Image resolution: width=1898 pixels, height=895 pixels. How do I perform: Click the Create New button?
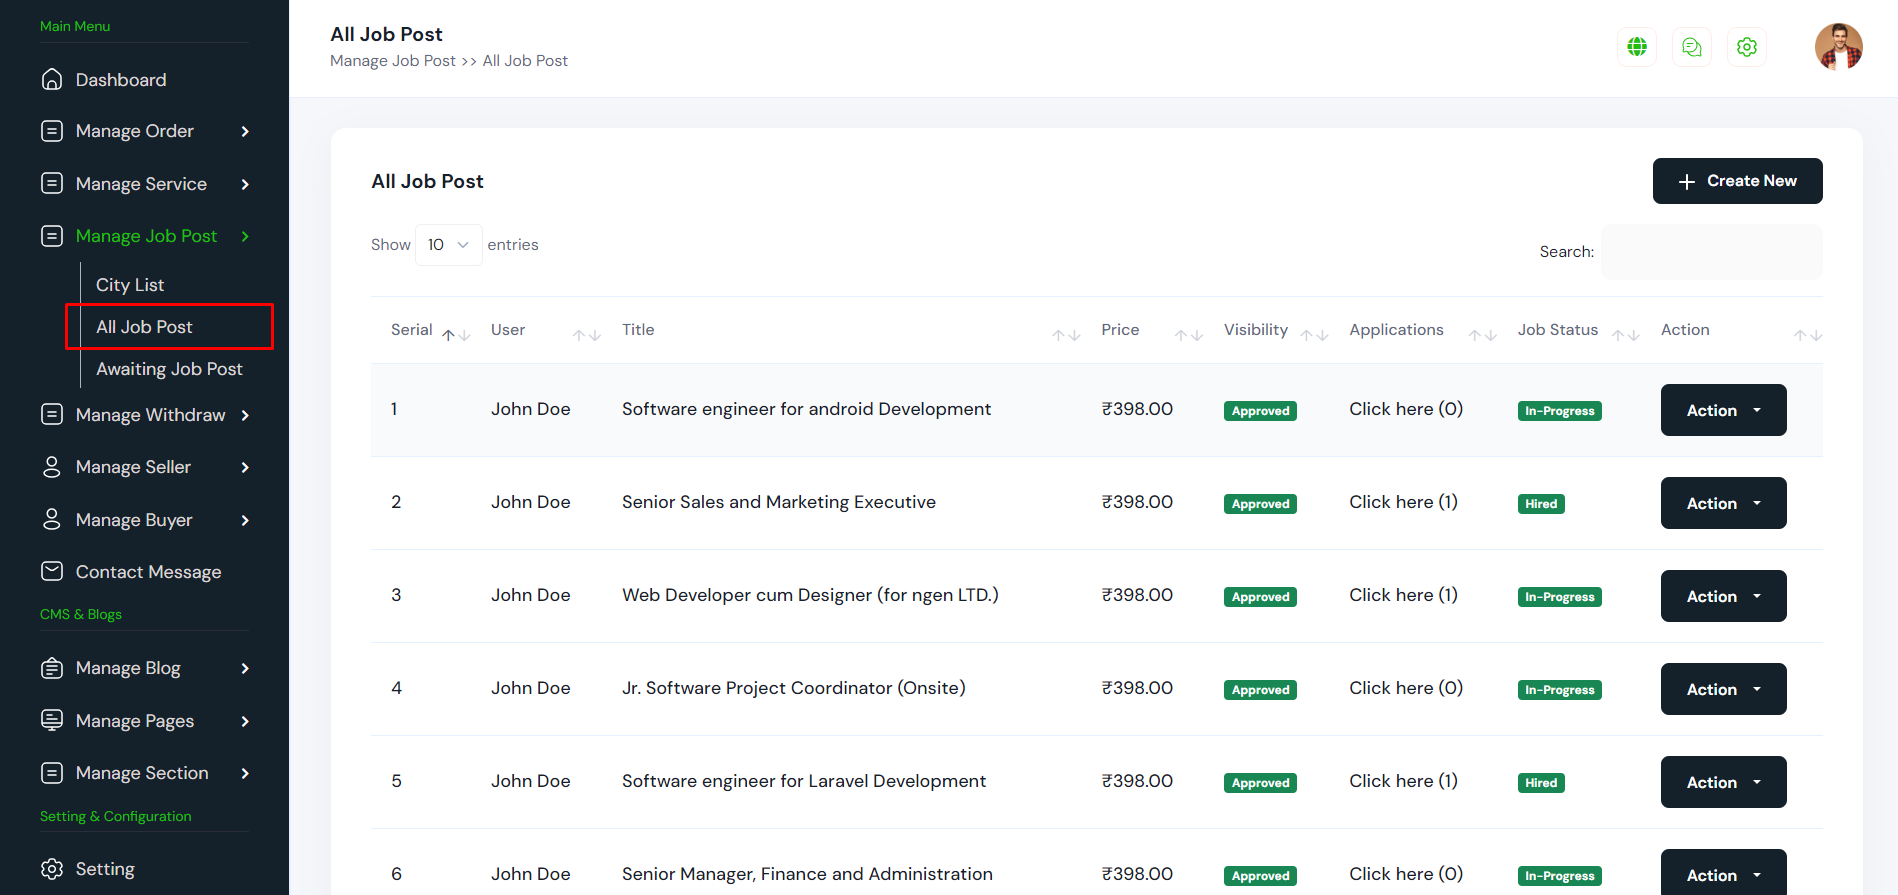tap(1737, 181)
